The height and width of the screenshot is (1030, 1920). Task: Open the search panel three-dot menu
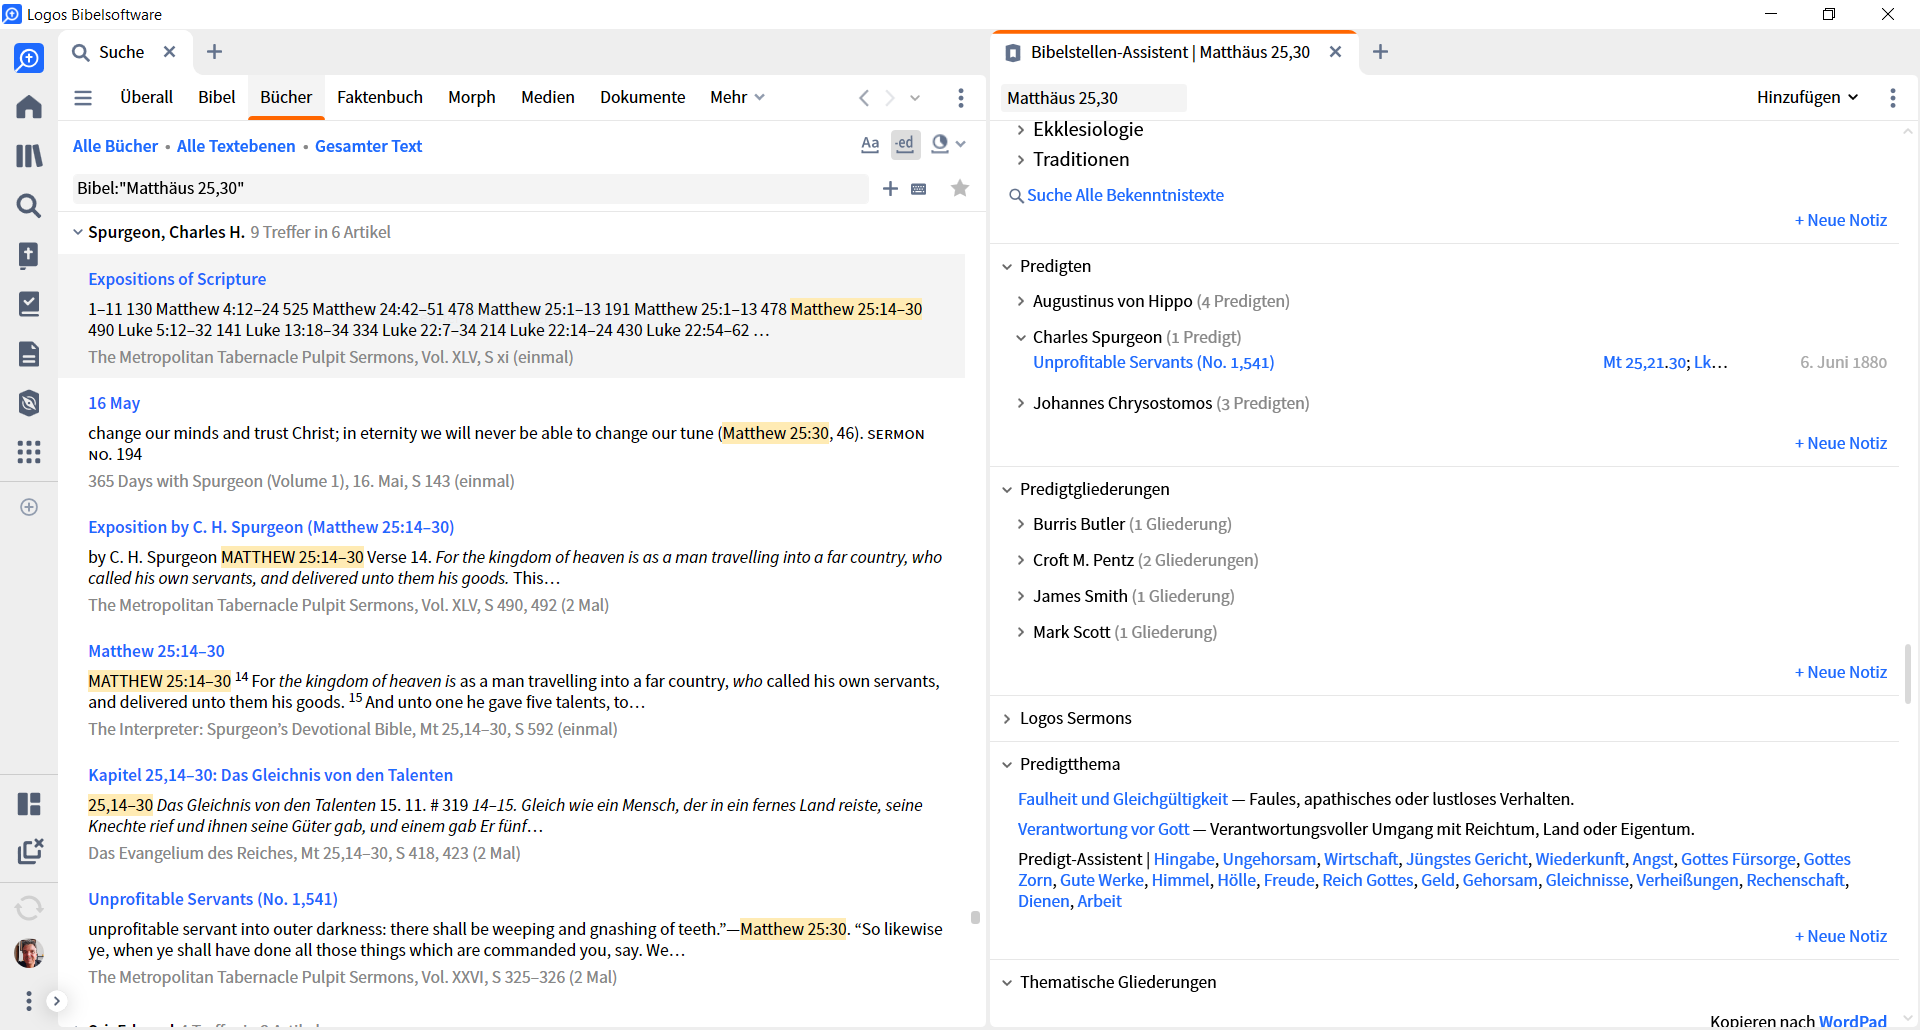coord(961,98)
